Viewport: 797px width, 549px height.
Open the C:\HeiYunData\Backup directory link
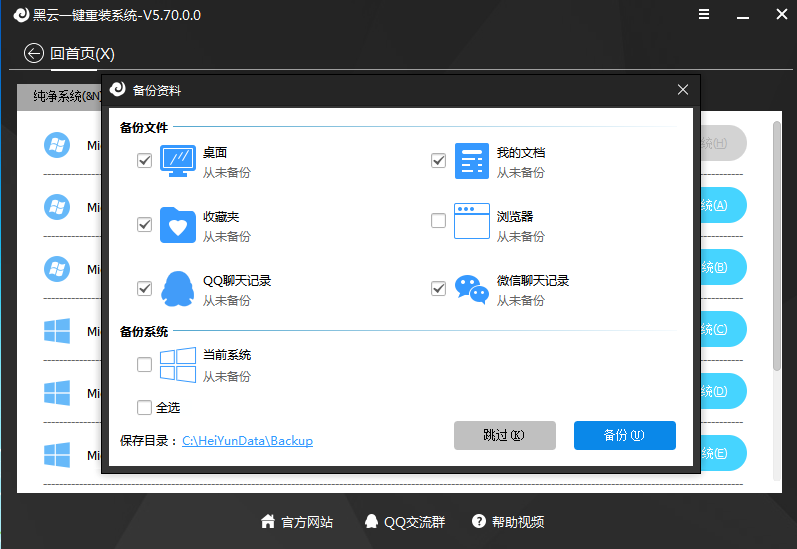point(247,440)
